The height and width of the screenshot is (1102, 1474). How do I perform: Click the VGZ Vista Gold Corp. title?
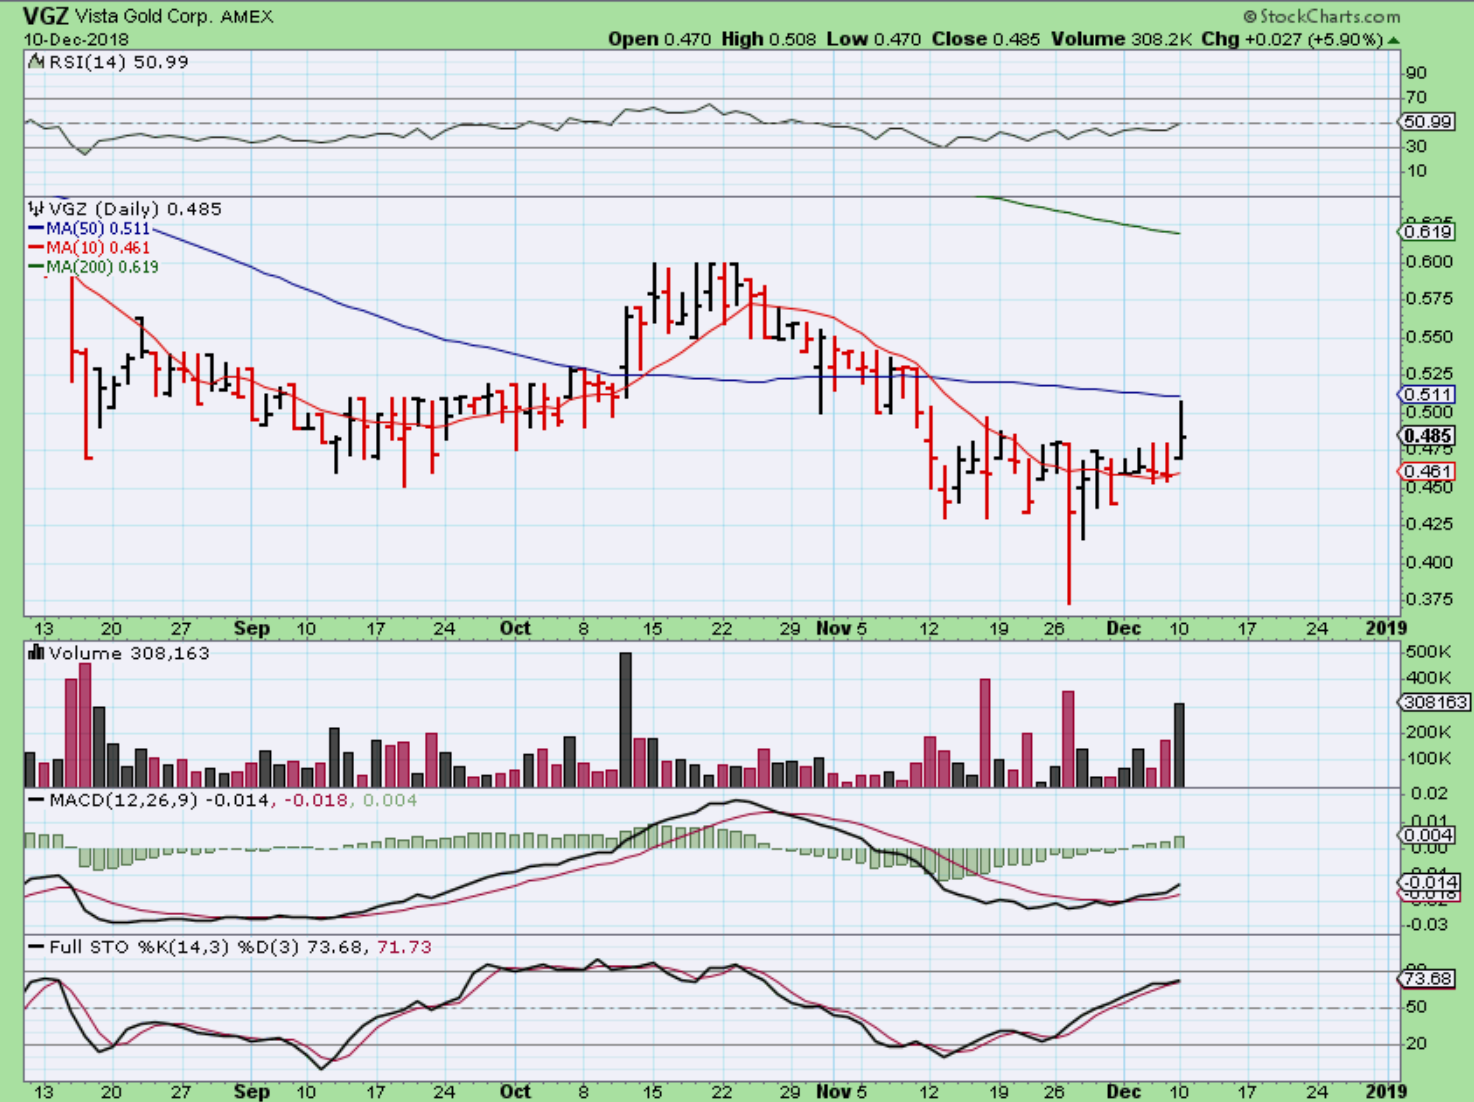coord(148,16)
